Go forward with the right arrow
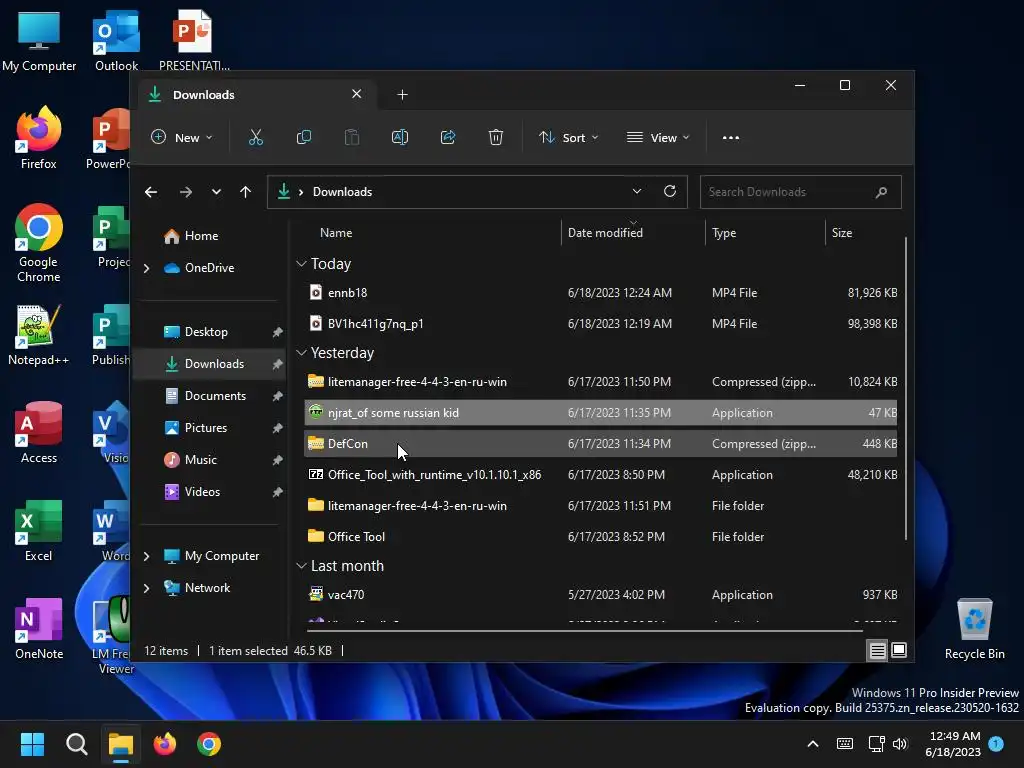Image resolution: width=1024 pixels, height=768 pixels. click(x=185, y=192)
